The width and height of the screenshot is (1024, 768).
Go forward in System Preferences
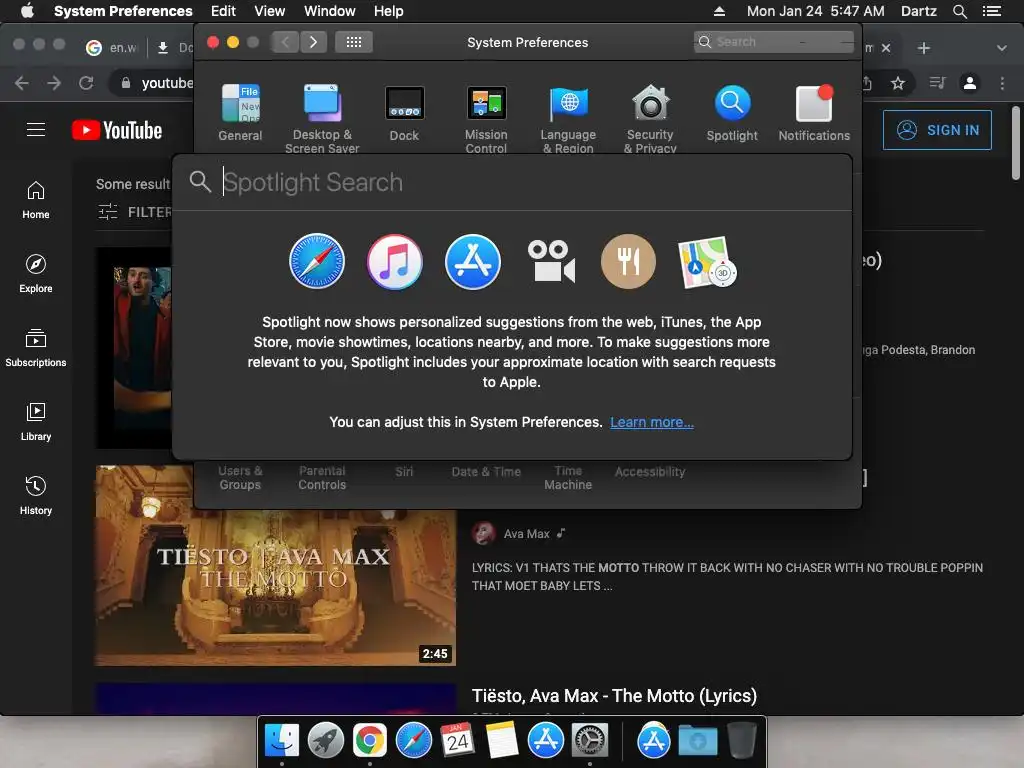(313, 42)
